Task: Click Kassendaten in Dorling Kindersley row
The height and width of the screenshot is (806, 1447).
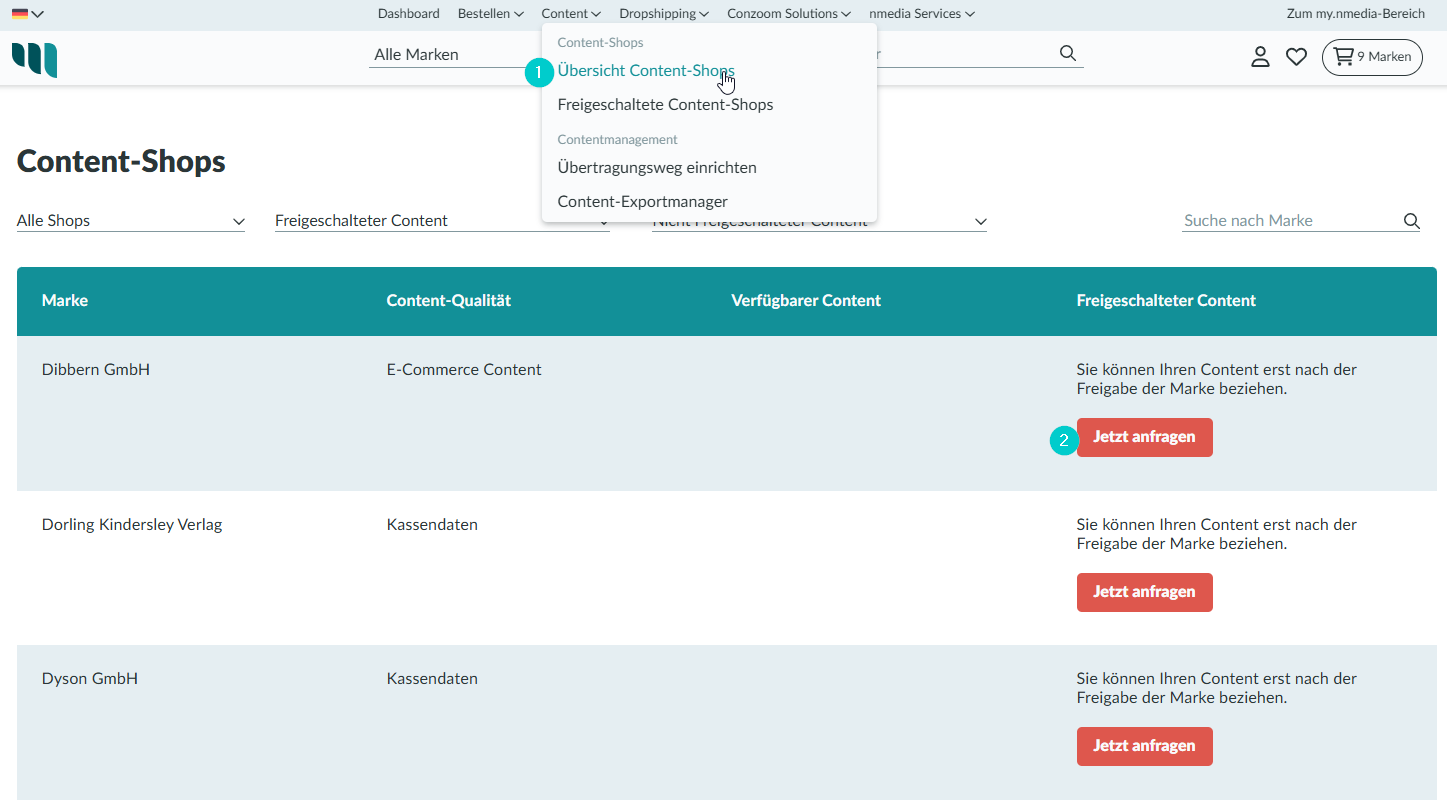Action: [x=432, y=524]
